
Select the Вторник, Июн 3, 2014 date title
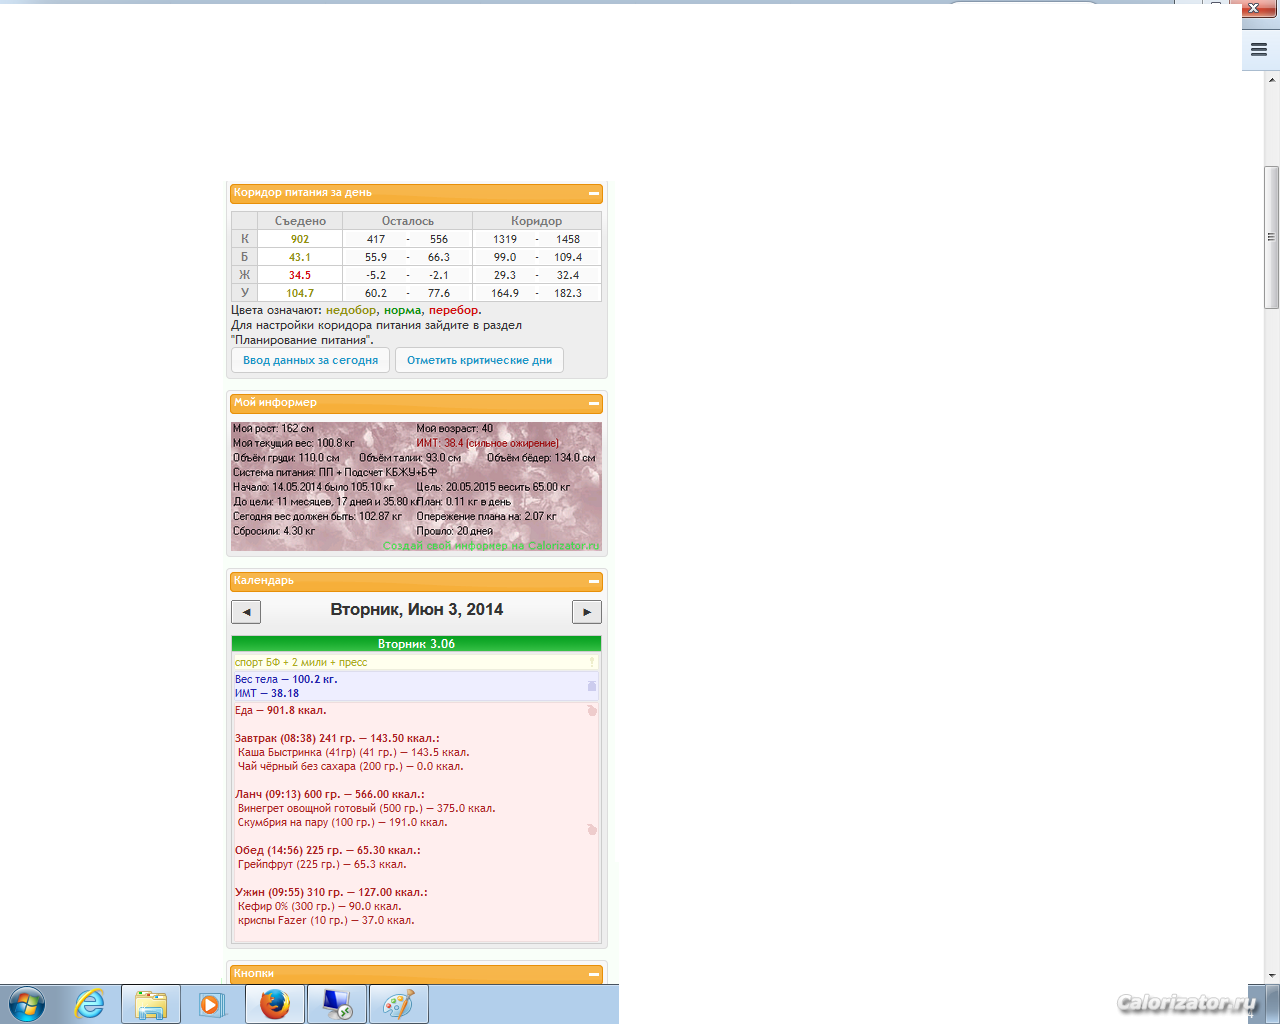point(417,610)
